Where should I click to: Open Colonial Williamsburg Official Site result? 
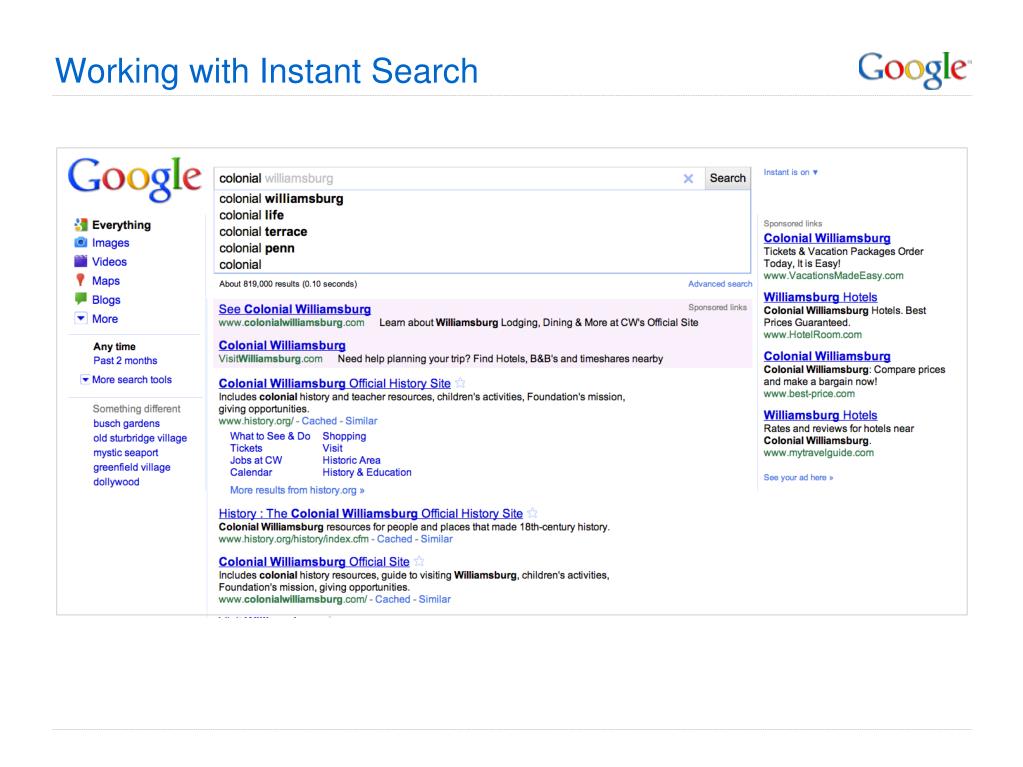tap(314, 562)
